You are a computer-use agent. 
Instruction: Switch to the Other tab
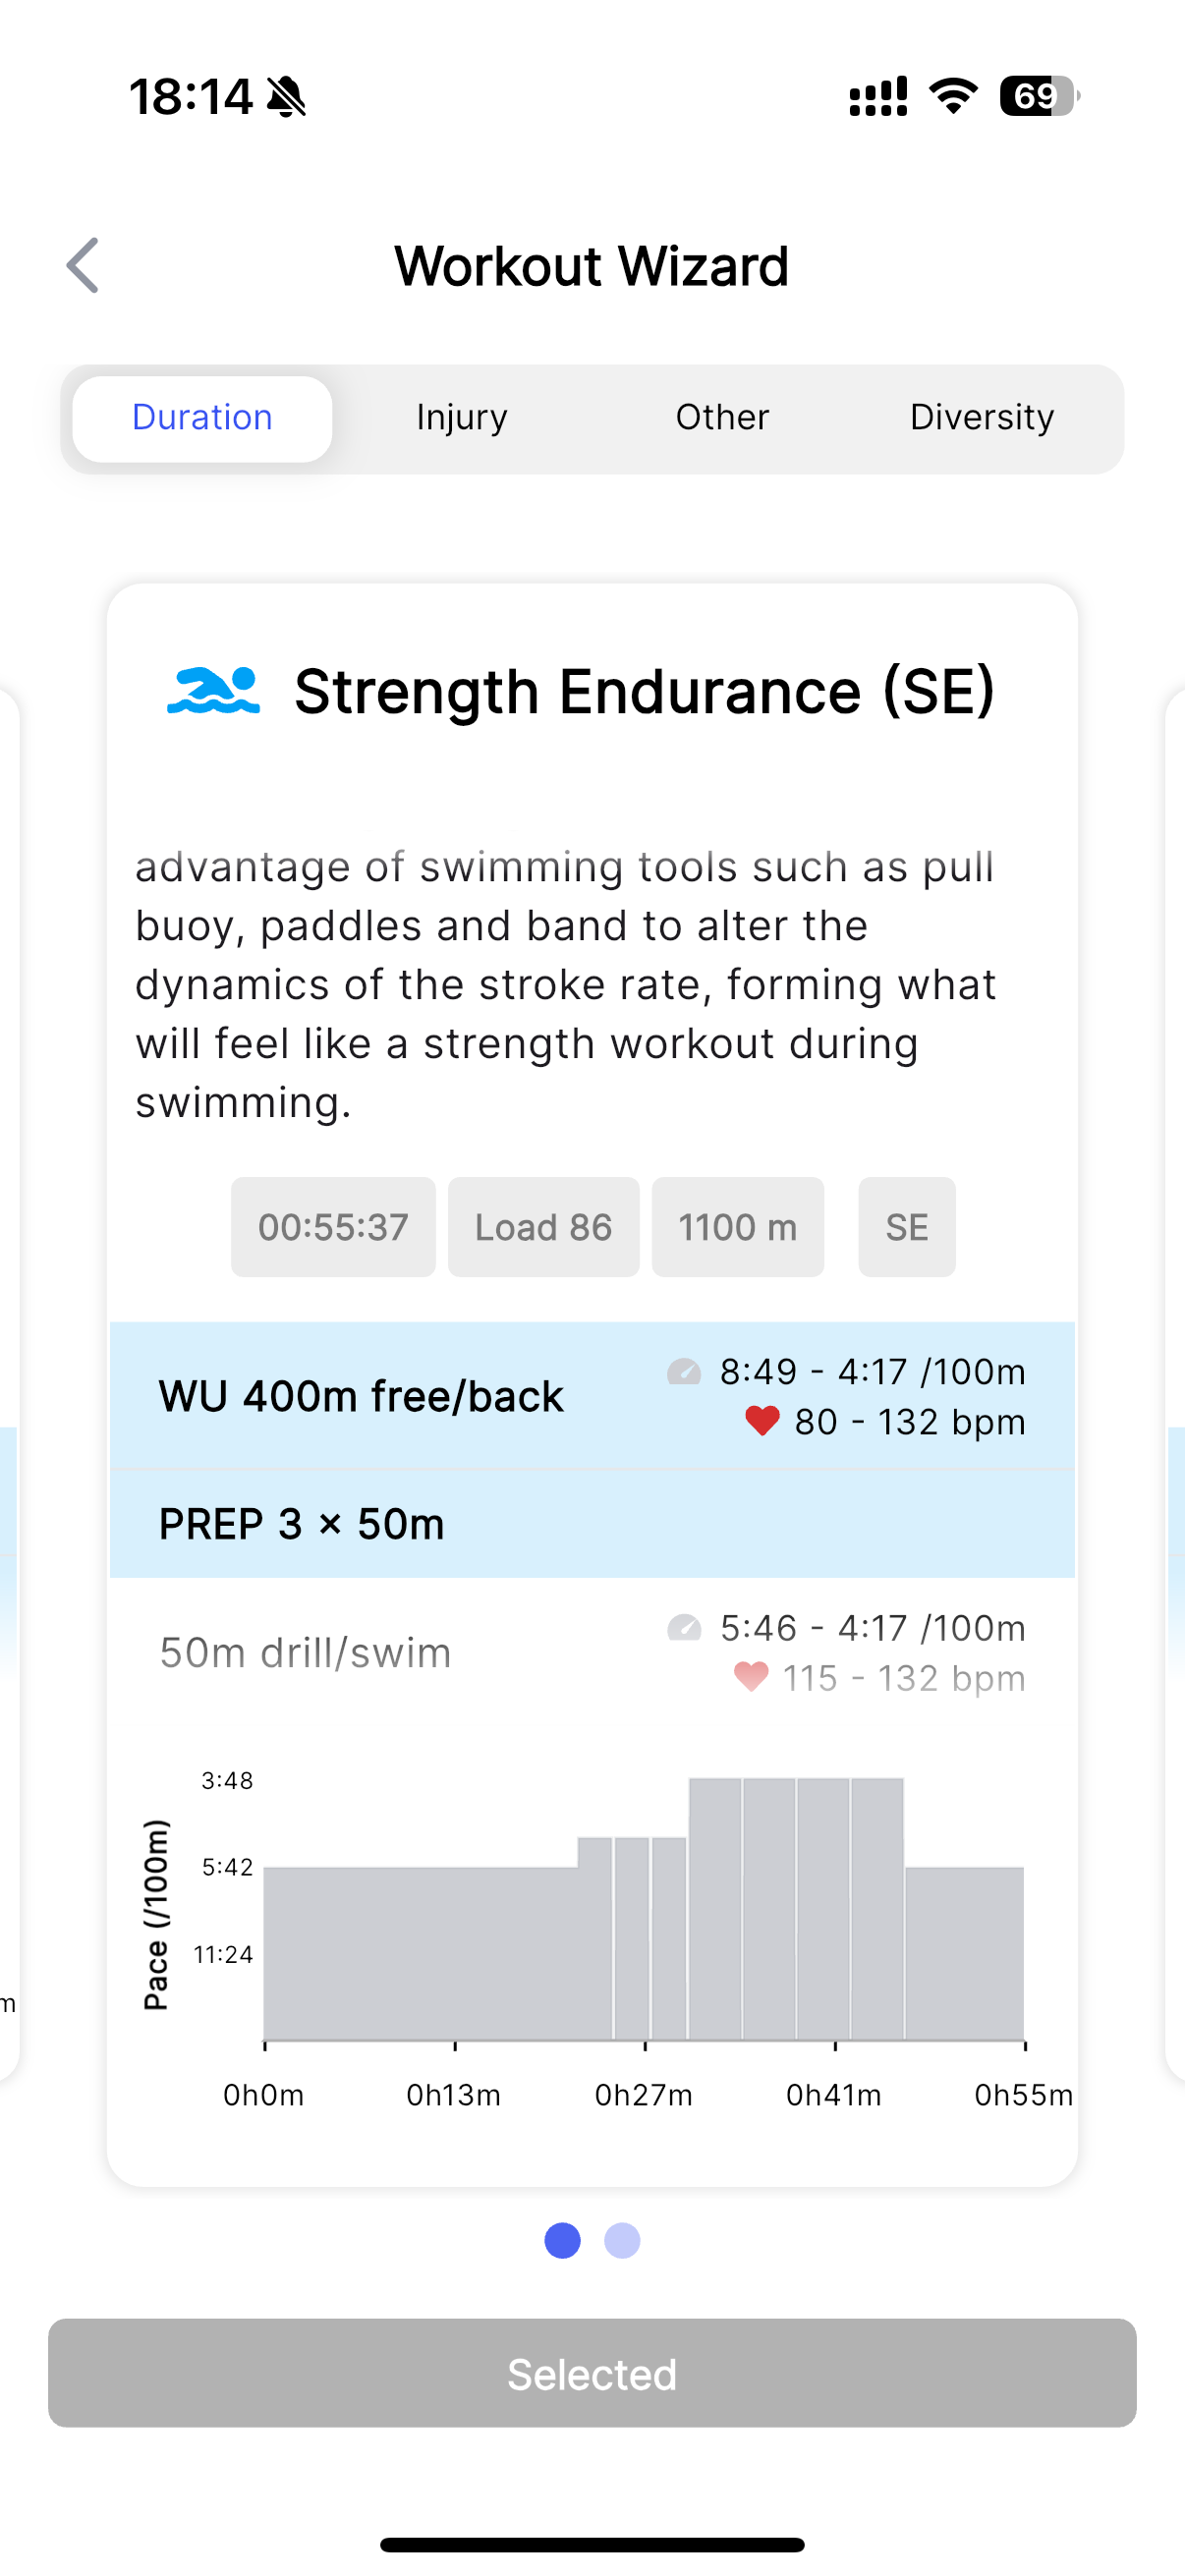[722, 418]
